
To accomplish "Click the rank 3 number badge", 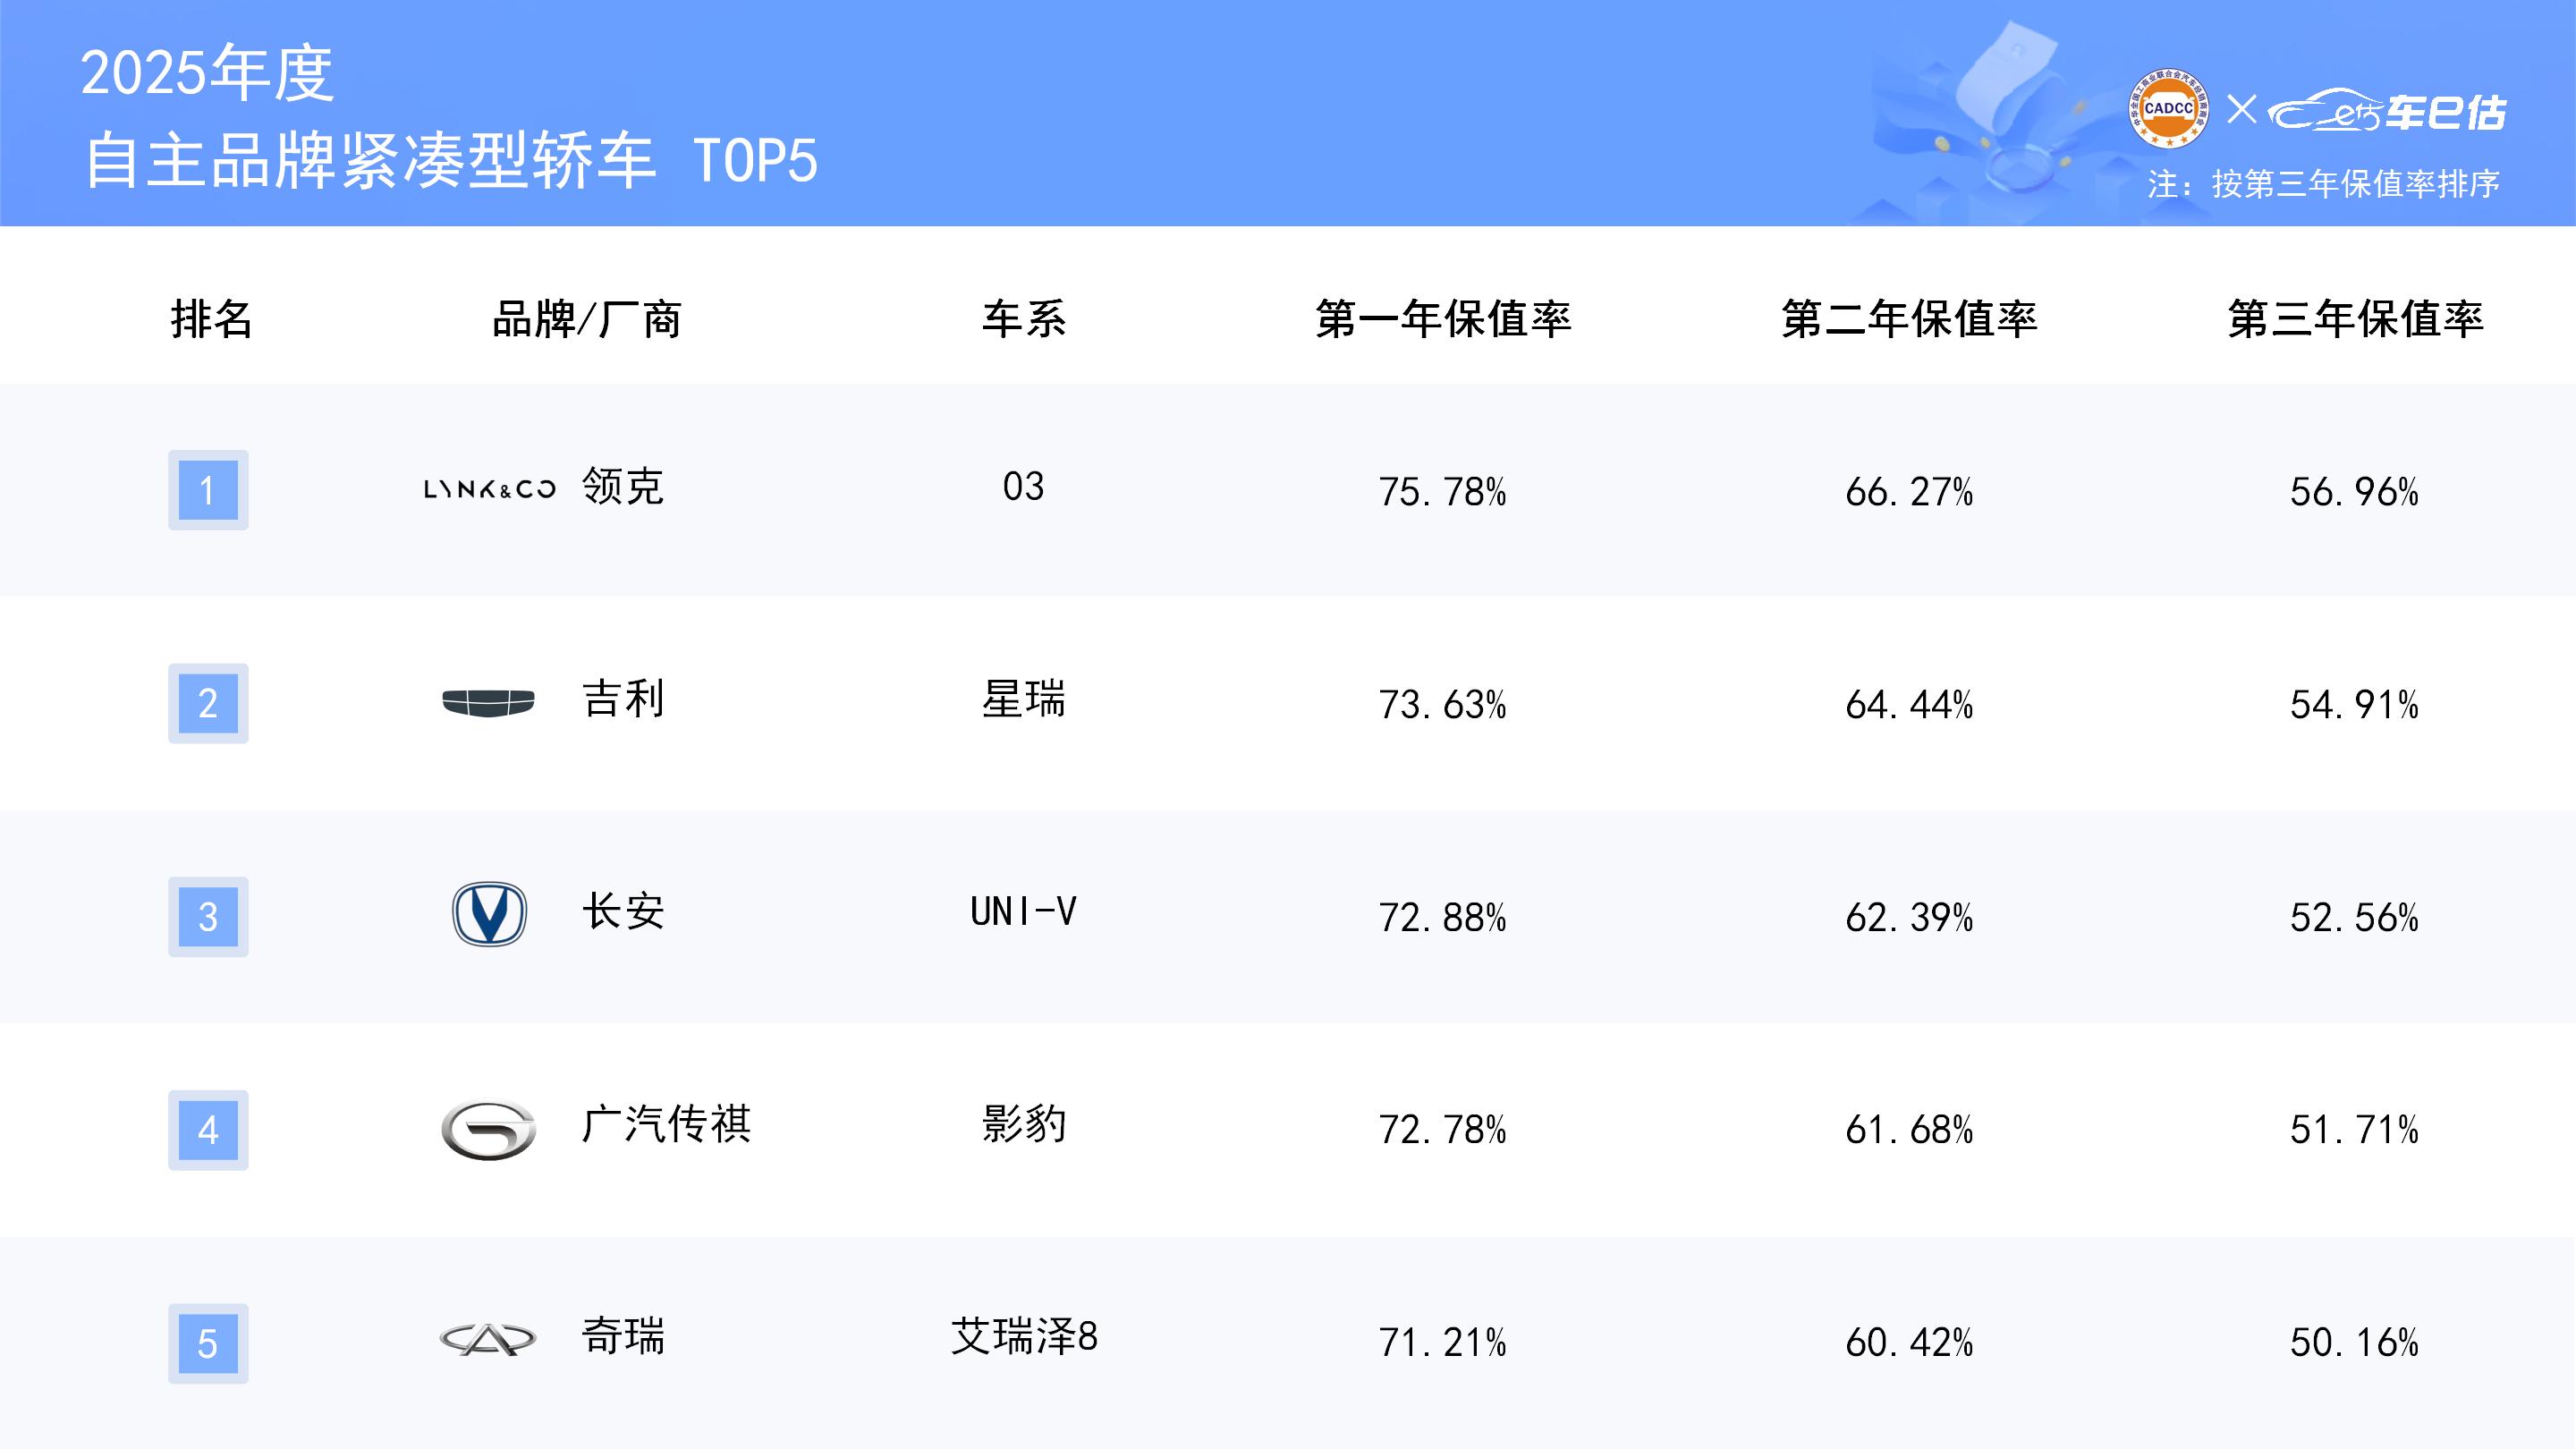I will [x=208, y=917].
